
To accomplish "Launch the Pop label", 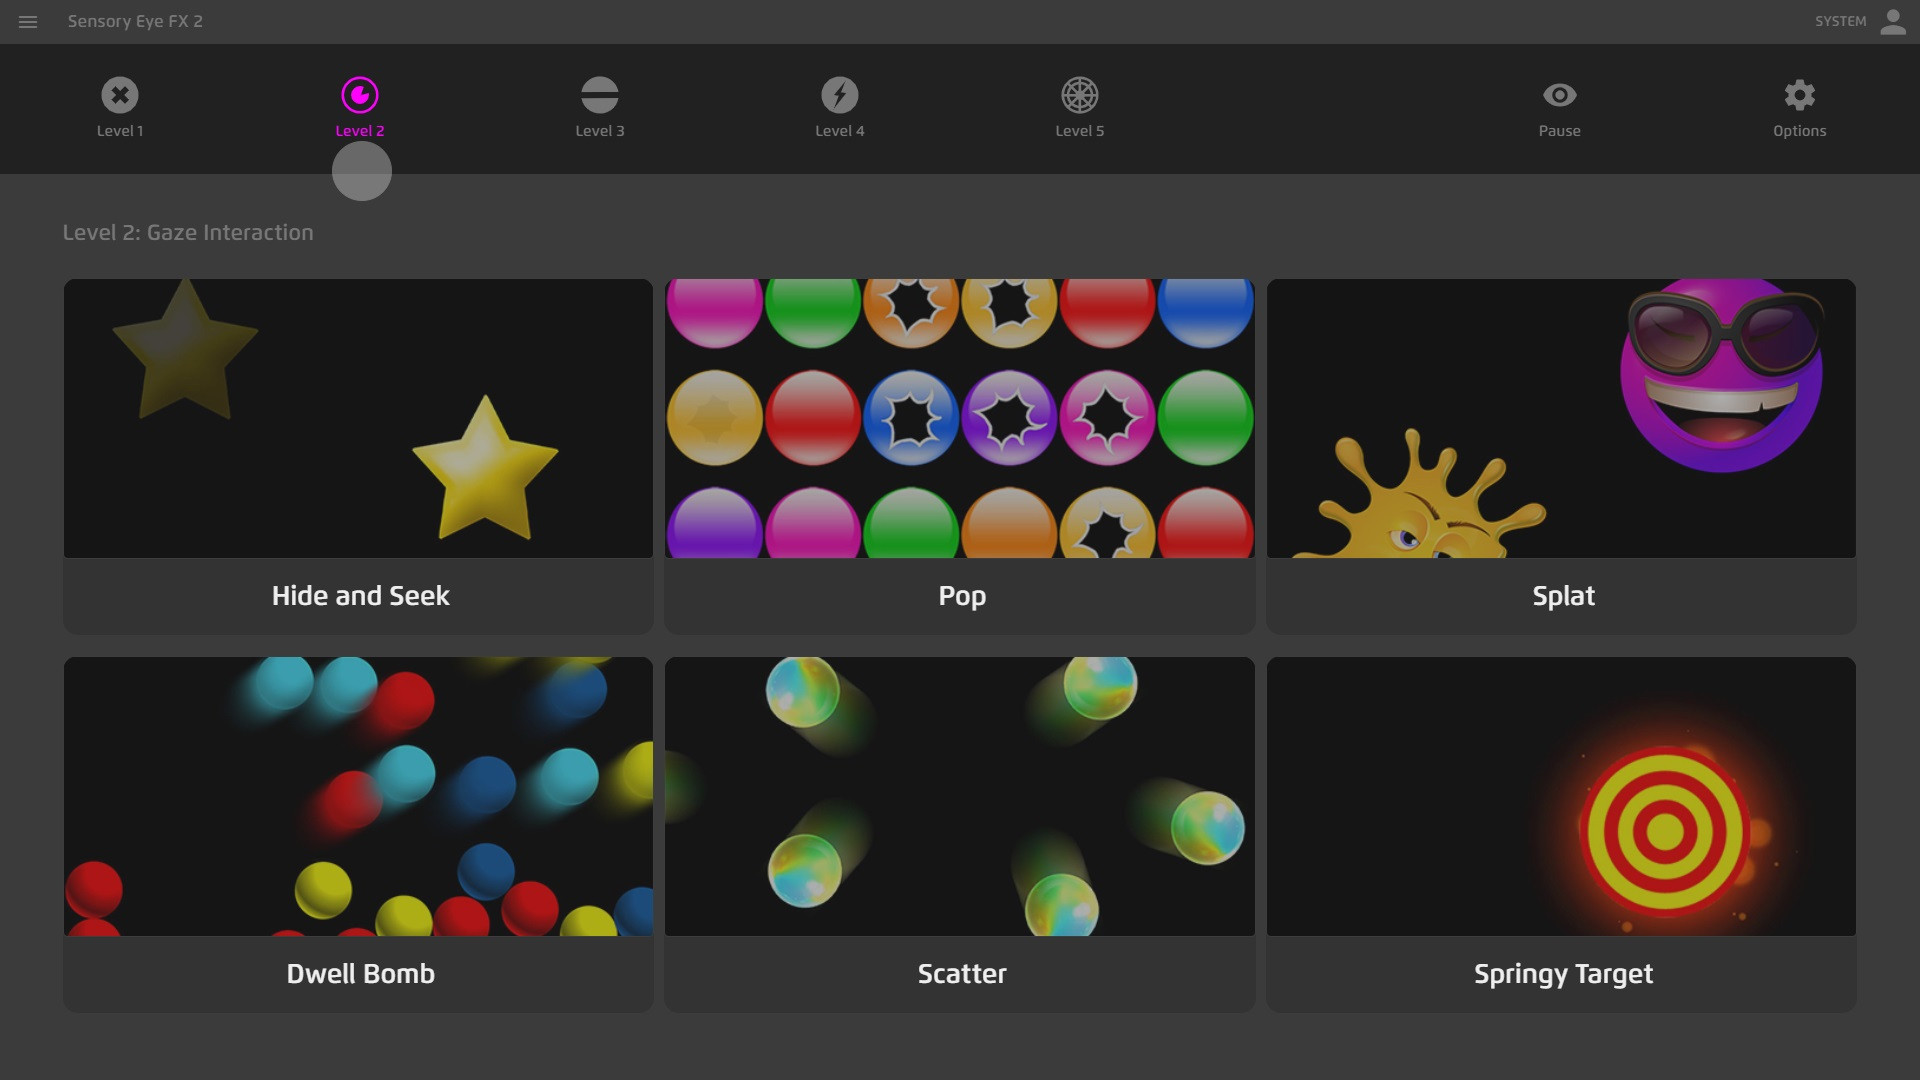I will click(962, 597).
